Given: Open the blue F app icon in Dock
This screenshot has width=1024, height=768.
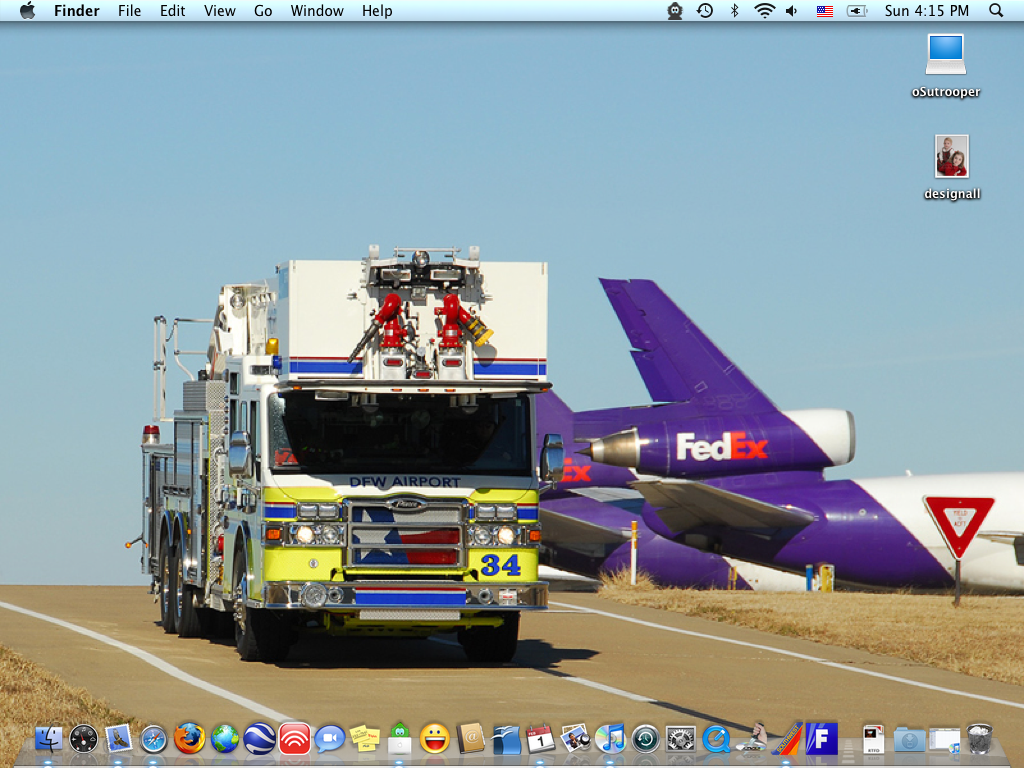Looking at the screenshot, I should (x=822, y=739).
